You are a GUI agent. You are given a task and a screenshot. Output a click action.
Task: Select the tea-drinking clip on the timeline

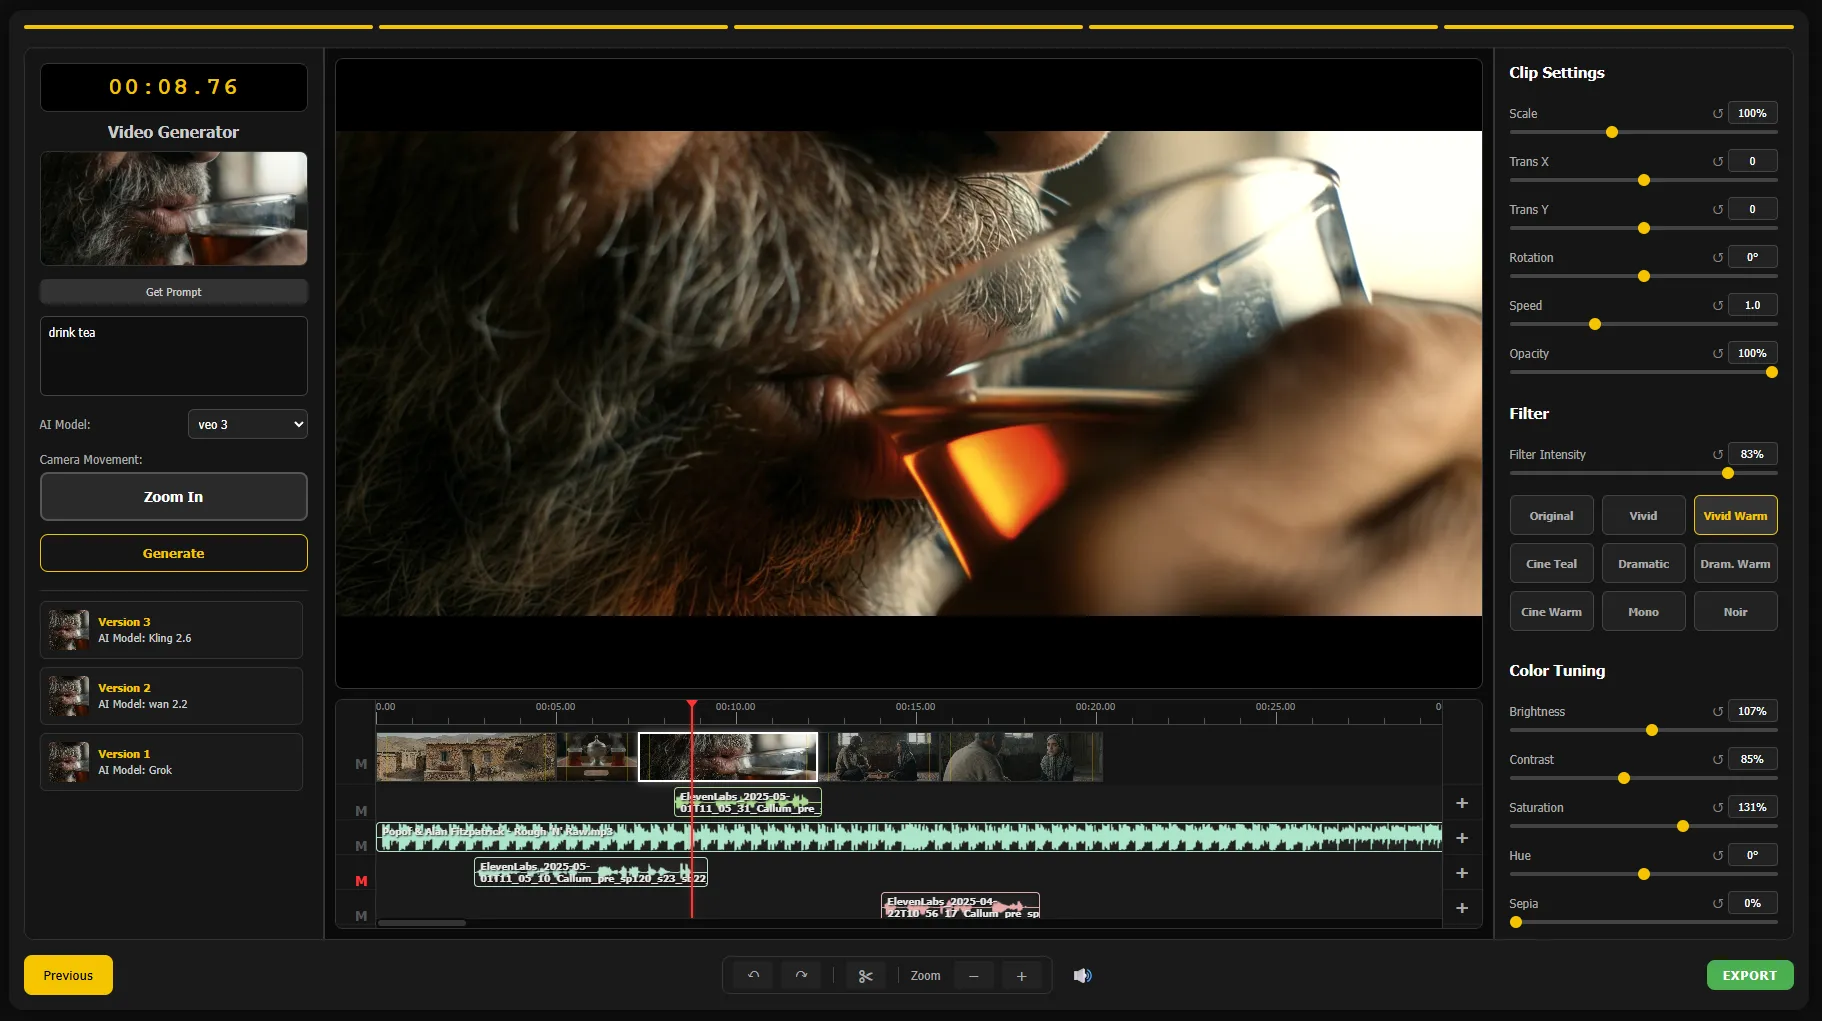(728, 757)
